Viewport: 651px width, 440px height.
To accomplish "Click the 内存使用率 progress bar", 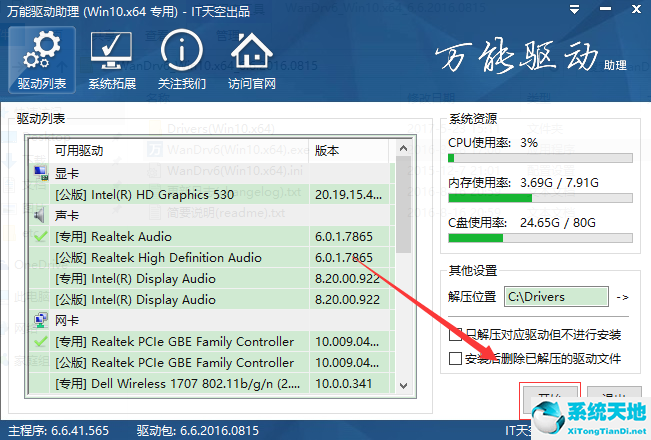I will click(540, 198).
